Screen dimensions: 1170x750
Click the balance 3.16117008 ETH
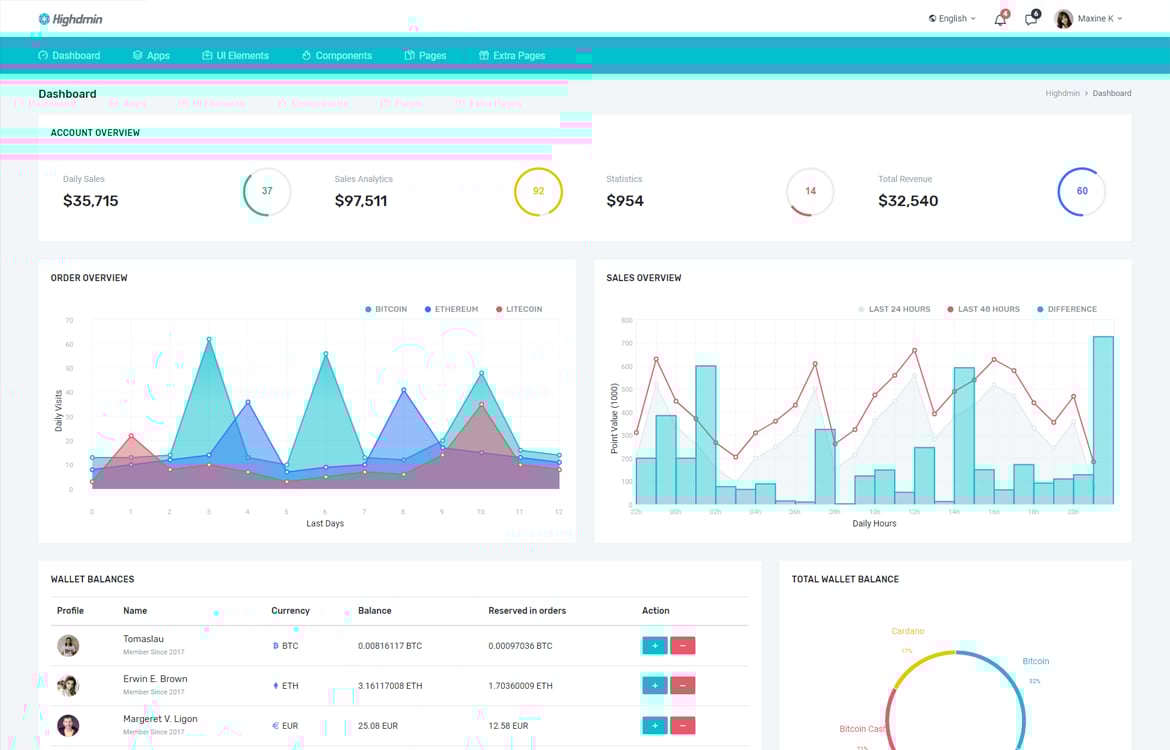point(390,686)
